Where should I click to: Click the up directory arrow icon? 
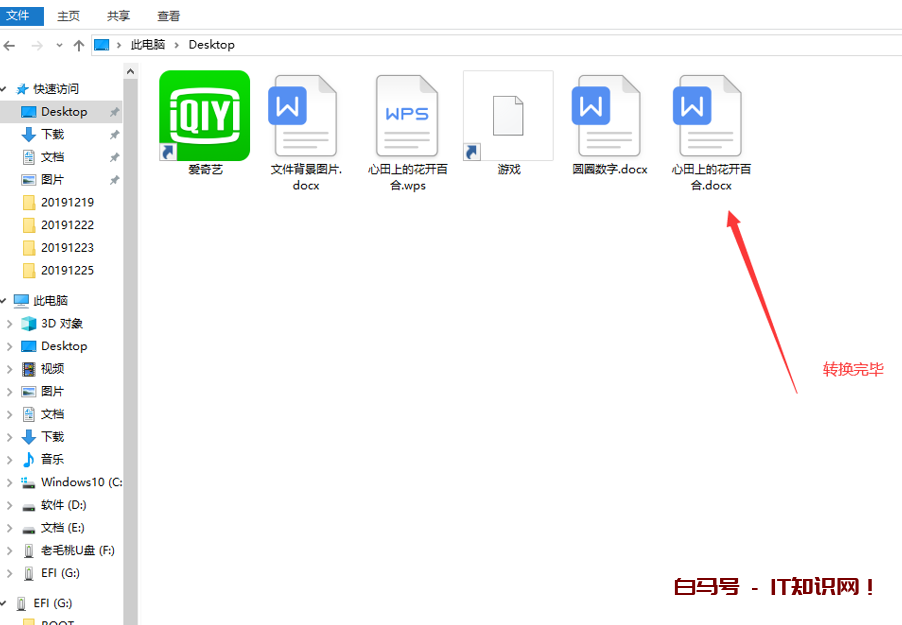click(x=79, y=45)
